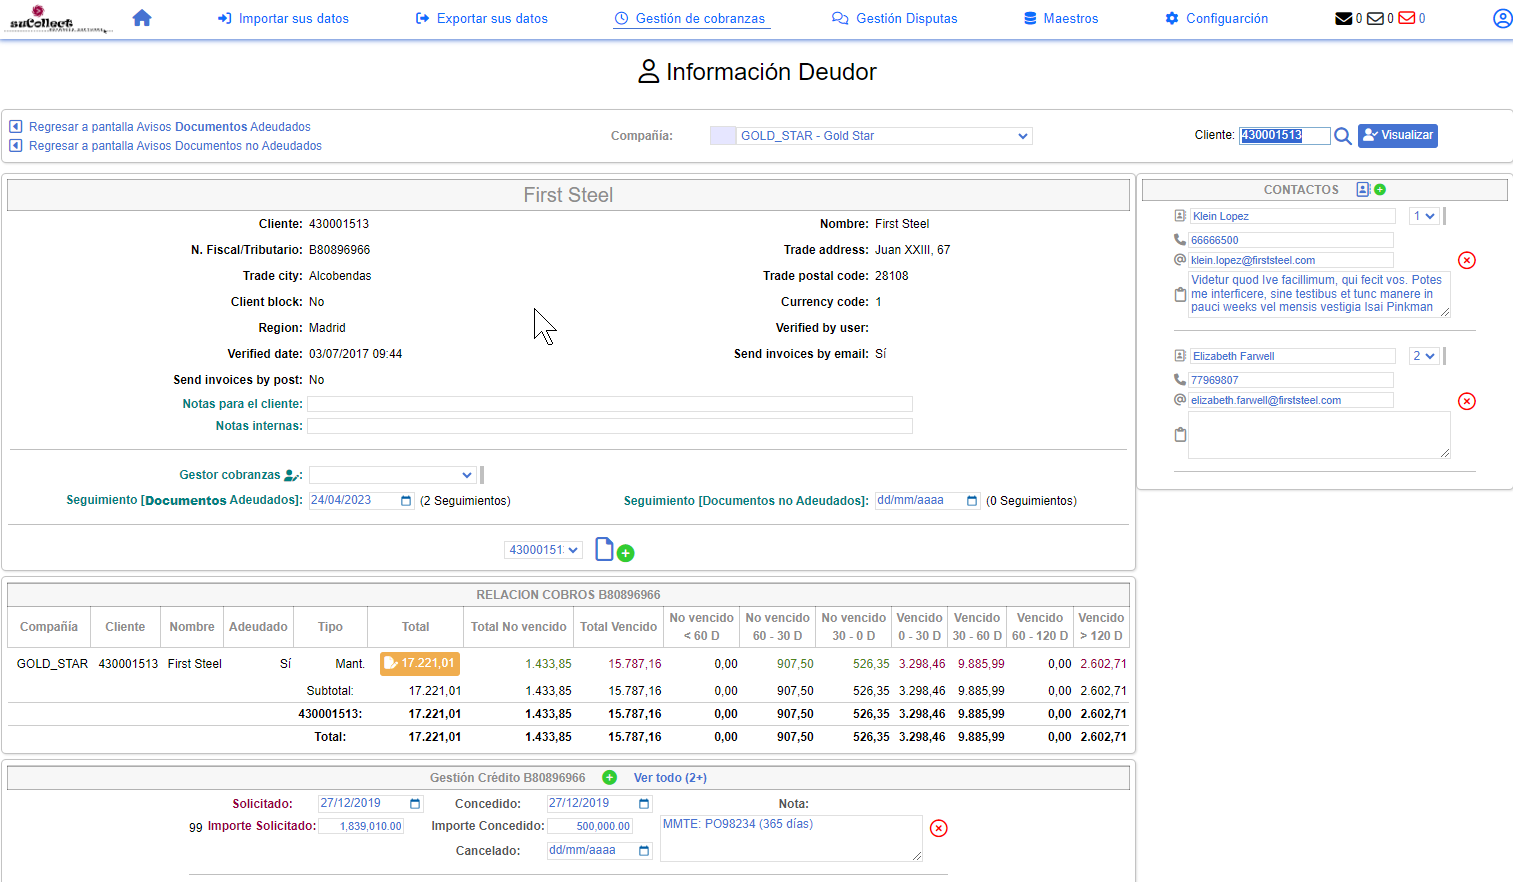Click the '15.787,16' Total Vencido value in Mant. row
Viewport: 1513px width, 882px height.
pos(635,664)
